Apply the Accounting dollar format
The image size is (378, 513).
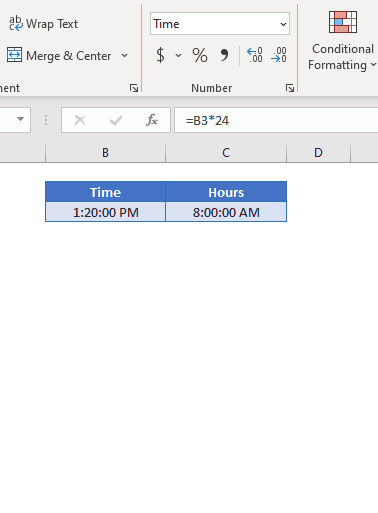160,55
